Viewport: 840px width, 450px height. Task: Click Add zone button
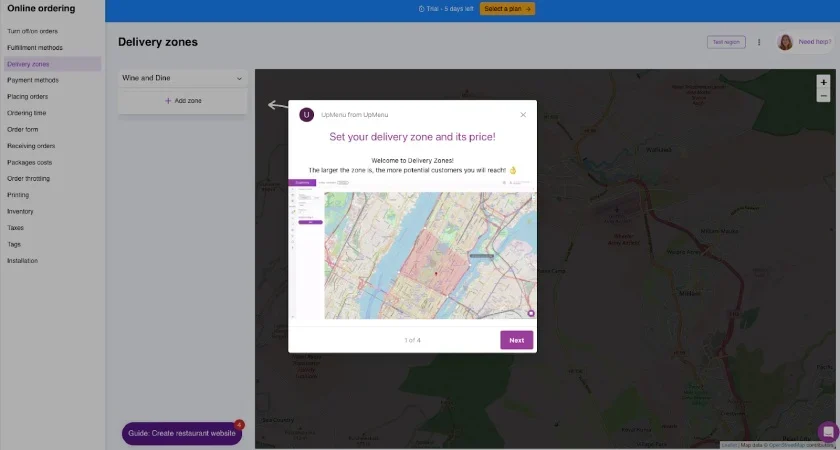click(183, 101)
